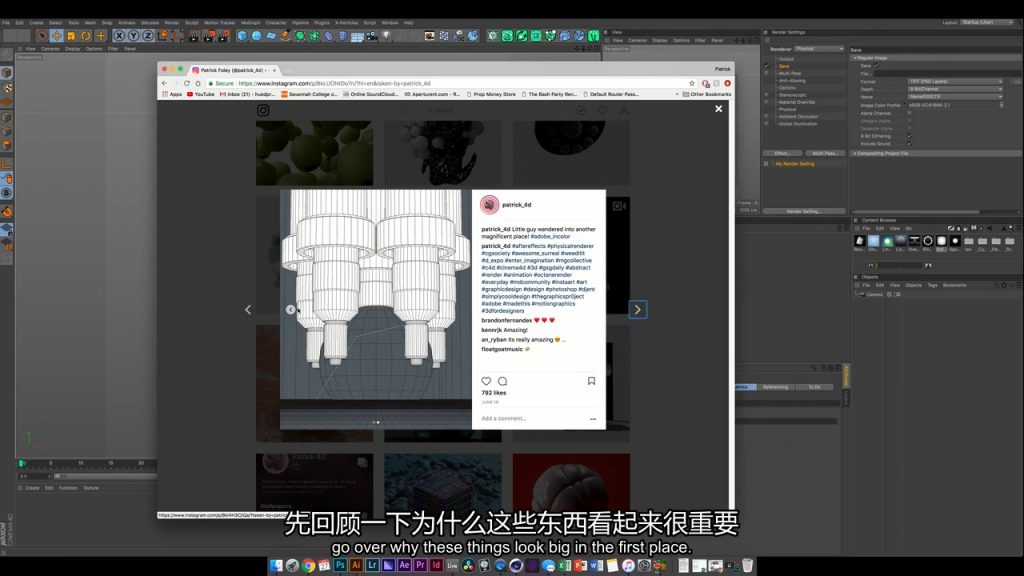The width and height of the screenshot is (1024, 576).
Task: Click the Render Settings horizontal scrollbar
Action: click(916, 212)
